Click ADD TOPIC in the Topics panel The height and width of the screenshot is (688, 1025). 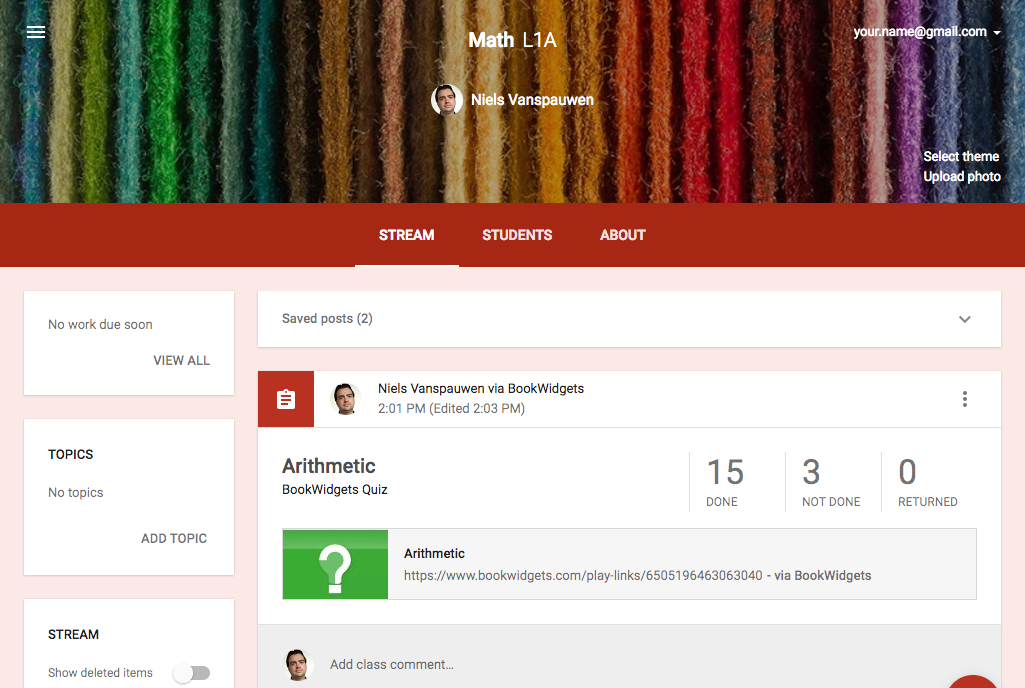pyautogui.click(x=173, y=538)
